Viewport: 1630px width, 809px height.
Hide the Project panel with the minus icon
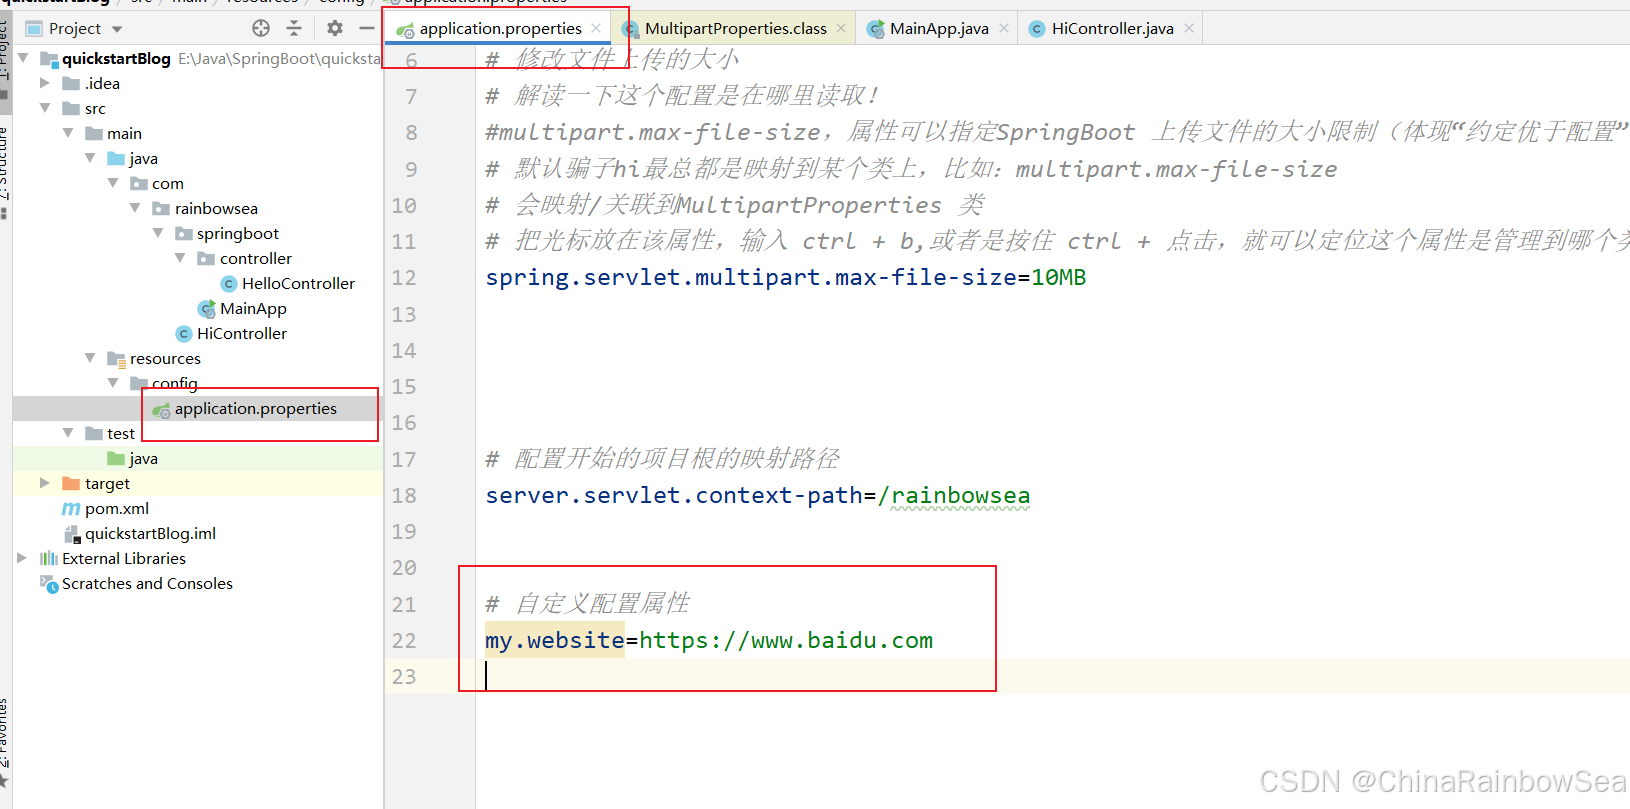(x=367, y=28)
